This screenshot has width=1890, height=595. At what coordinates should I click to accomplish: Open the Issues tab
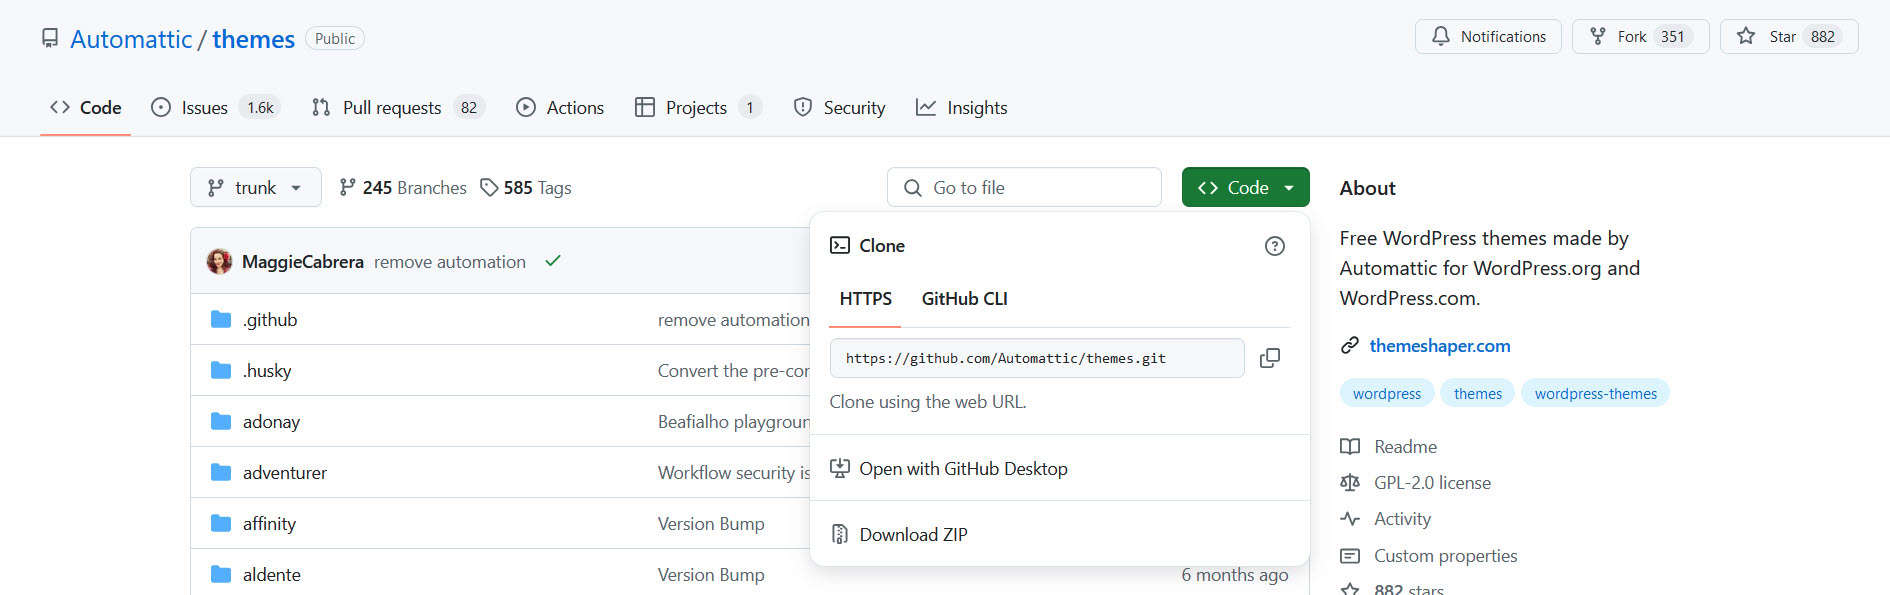pos(214,107)
